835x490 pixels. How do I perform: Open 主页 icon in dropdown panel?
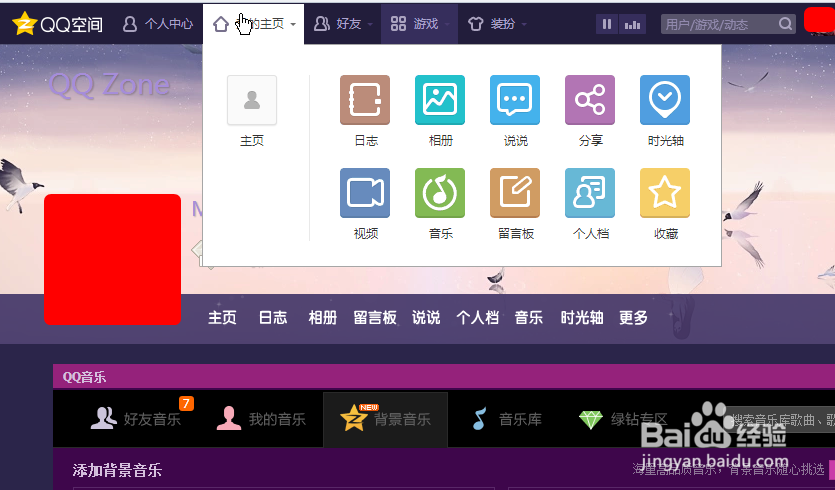tap(252, 100)
